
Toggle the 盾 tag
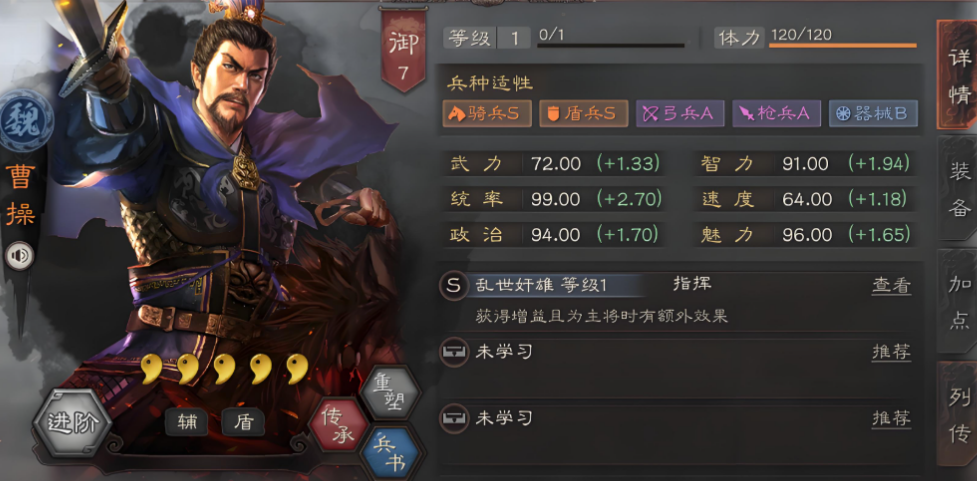coord(243,423)
